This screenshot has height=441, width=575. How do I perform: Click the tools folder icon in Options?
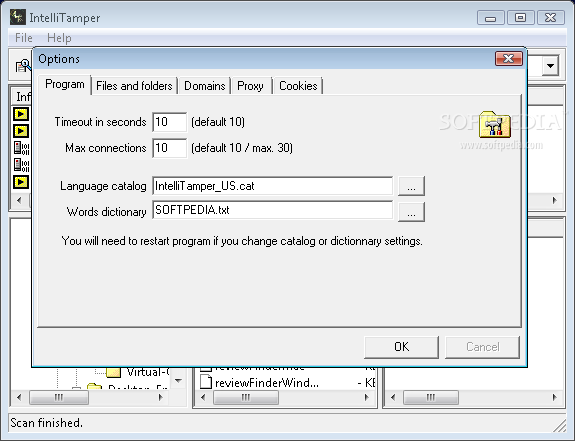click(x=495, y=125)
